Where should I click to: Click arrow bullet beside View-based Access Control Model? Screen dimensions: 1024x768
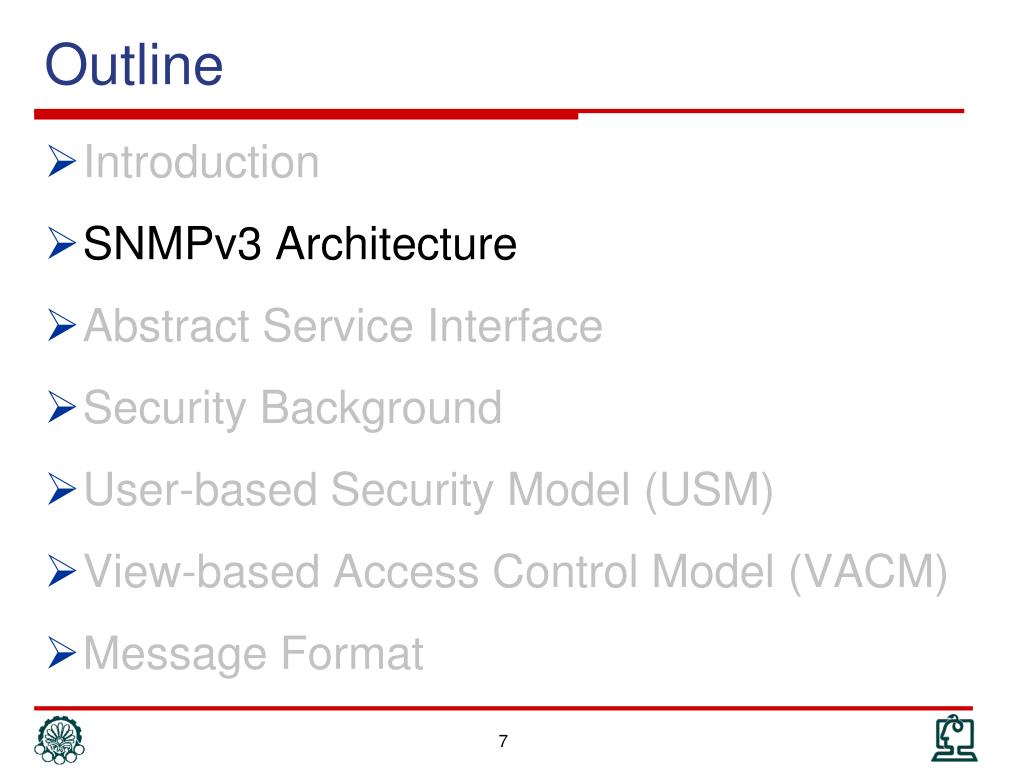coord(61,571)
